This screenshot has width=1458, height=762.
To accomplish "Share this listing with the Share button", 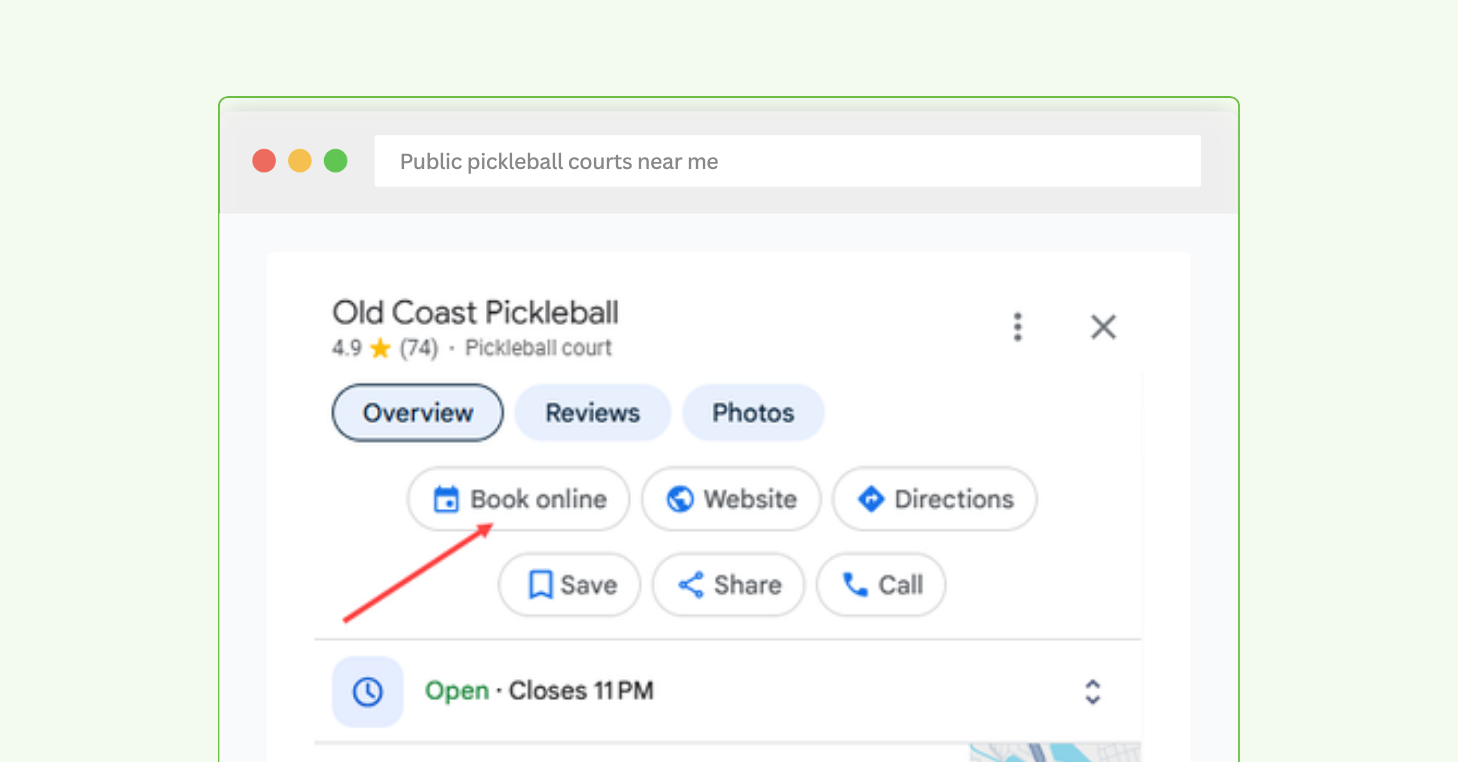I will [729, 585].
